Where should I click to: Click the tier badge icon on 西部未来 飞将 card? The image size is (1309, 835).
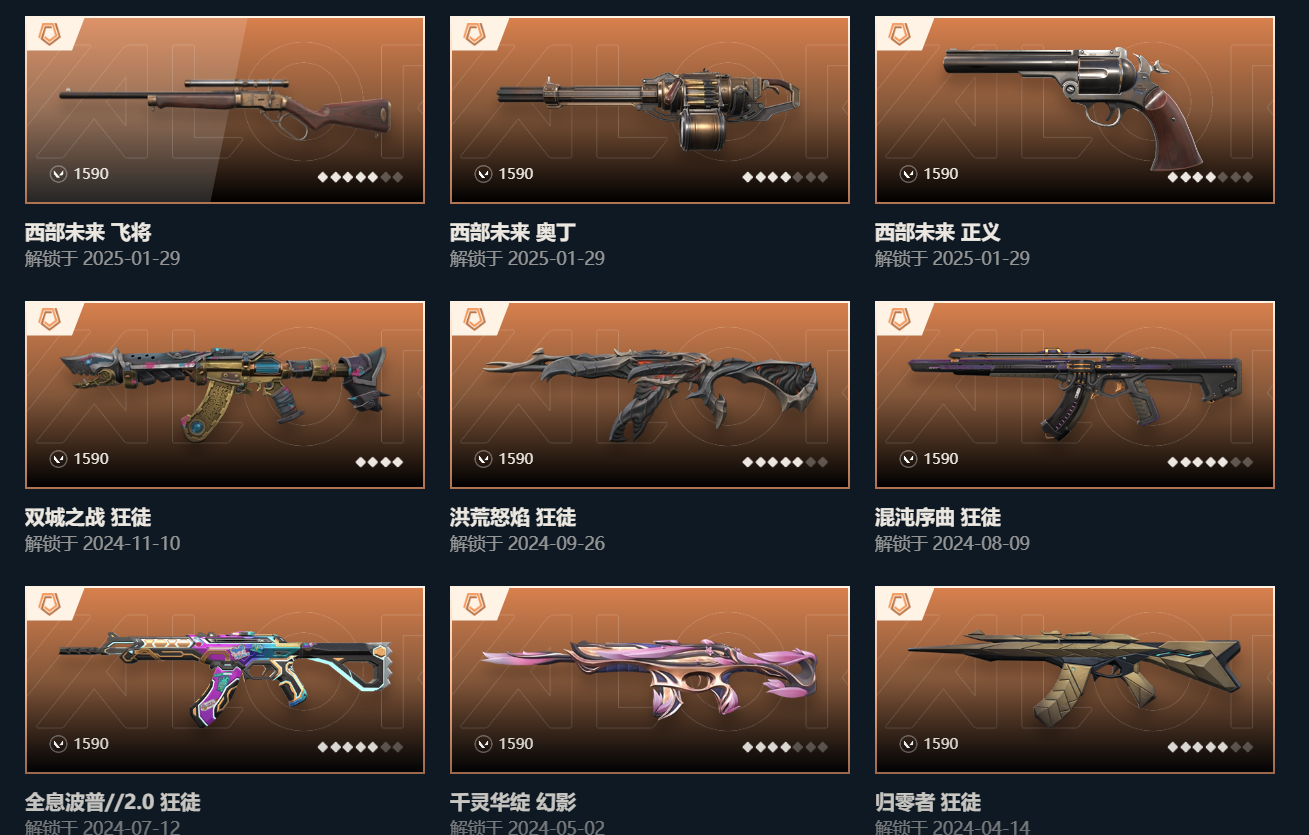[x=49, y=34]
